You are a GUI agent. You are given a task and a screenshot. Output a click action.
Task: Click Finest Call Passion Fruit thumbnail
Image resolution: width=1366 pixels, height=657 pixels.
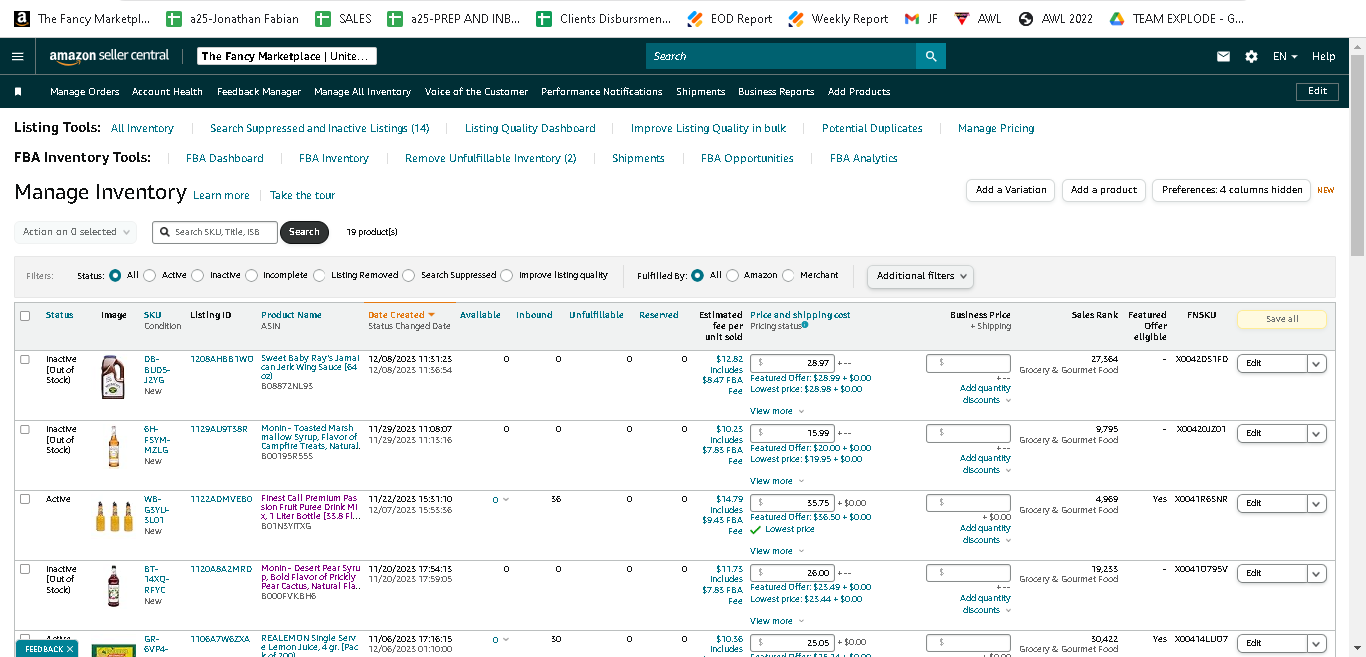pos(114,515)
